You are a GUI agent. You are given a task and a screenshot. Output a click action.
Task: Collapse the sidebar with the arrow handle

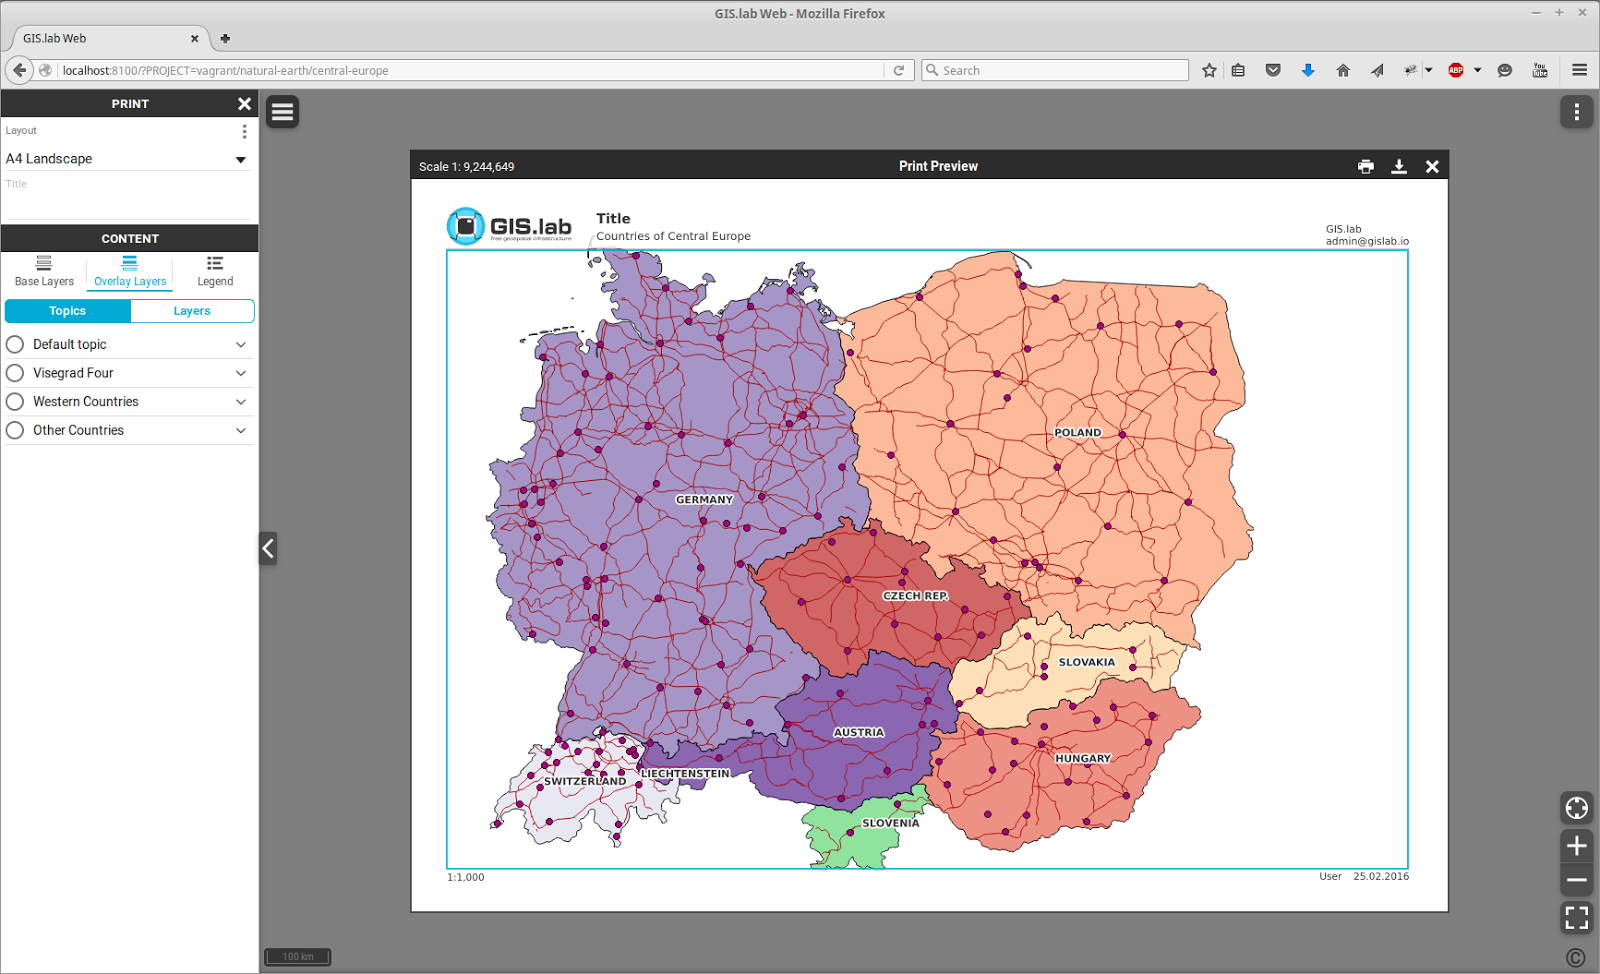[x=267, y=549]
